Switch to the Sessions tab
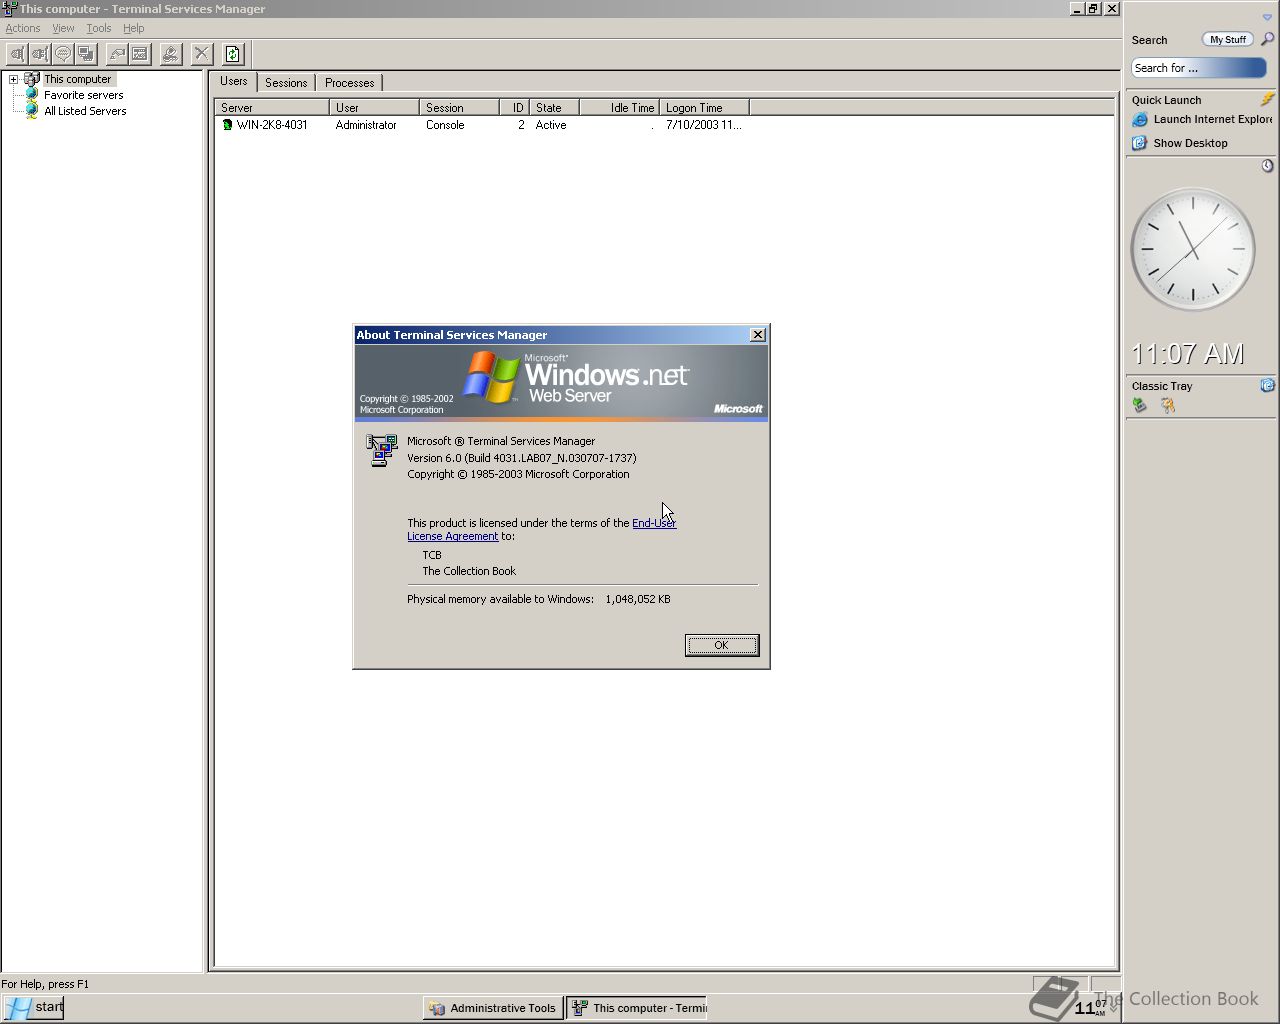Screen dimensions: 1280x1024 (x=286, y=83)
